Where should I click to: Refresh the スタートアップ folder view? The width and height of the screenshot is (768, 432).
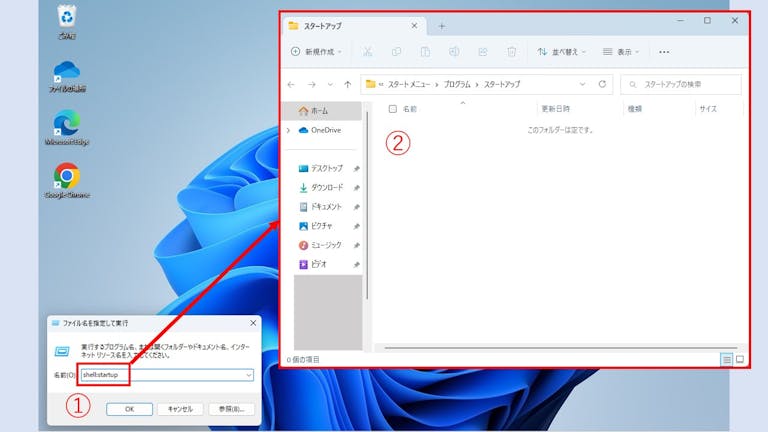tap(602, 84)
